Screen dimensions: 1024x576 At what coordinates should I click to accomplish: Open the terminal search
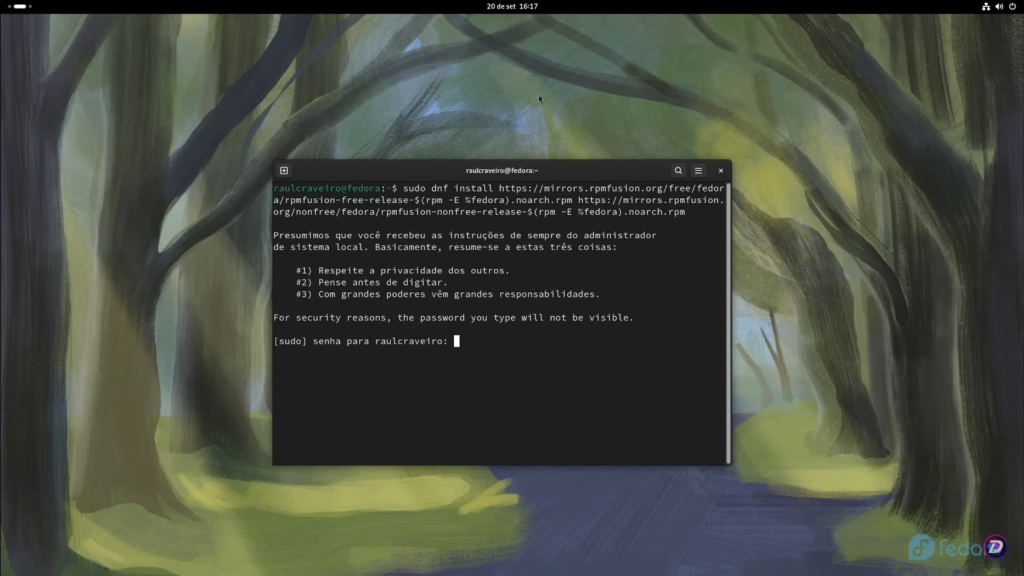tap(678, 170)
